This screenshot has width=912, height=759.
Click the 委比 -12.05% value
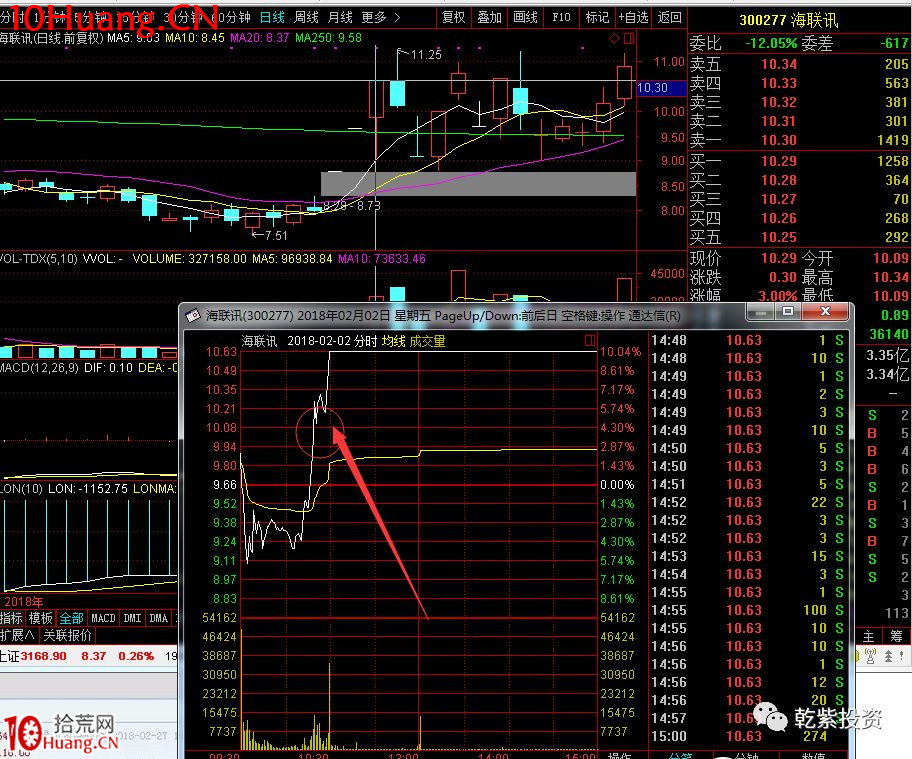coord(771,44)
